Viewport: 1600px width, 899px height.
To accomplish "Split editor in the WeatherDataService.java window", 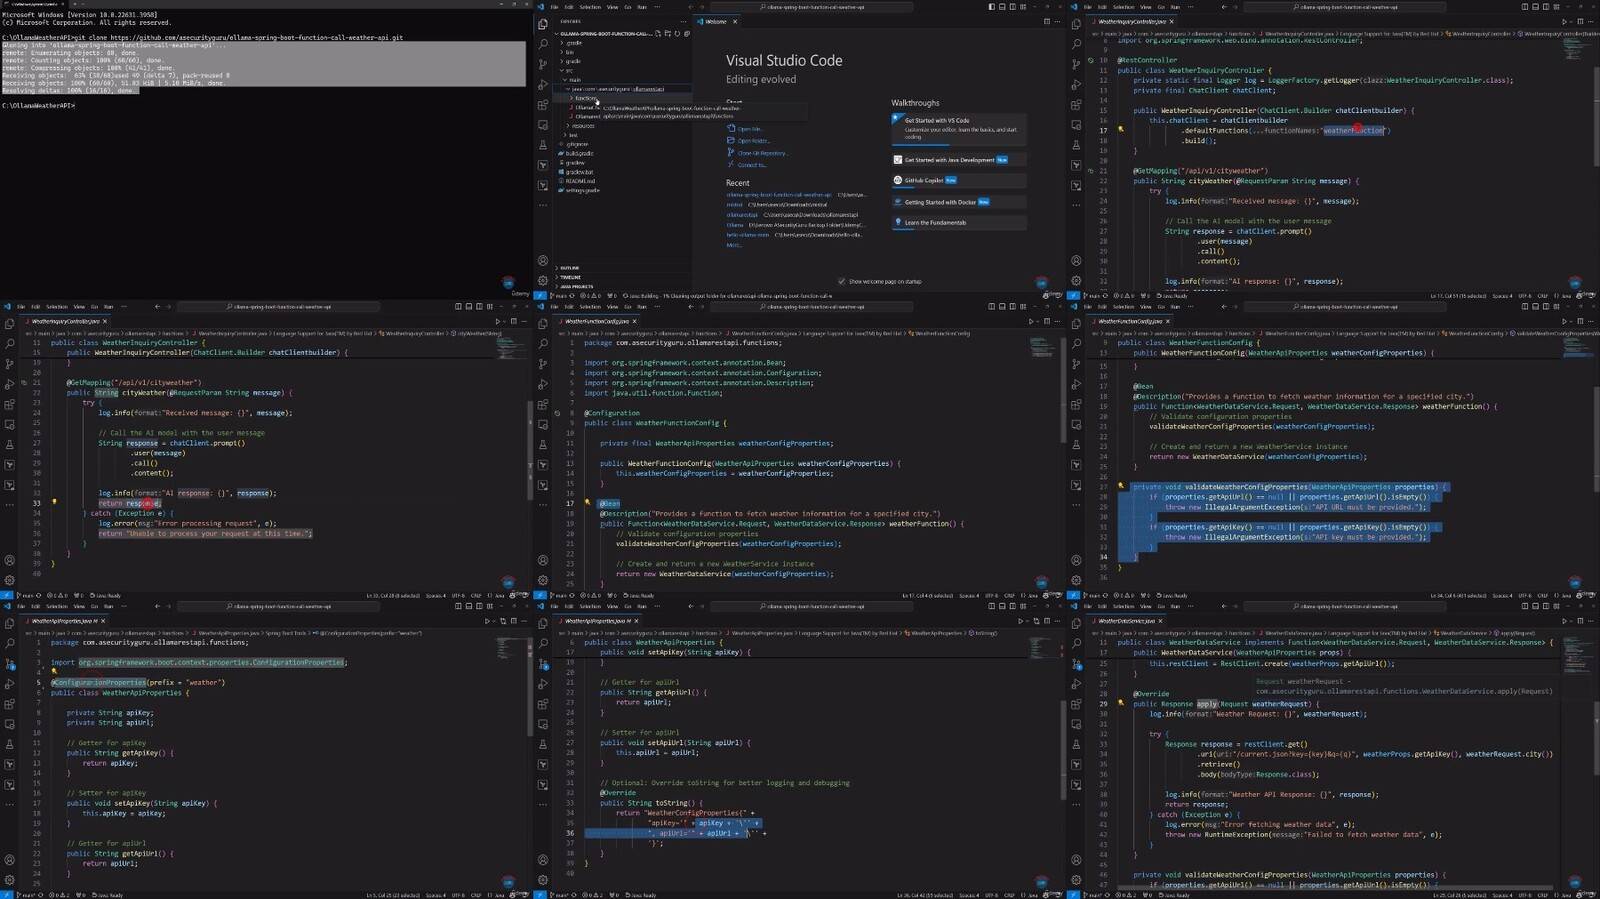I will click(x=1580, y=621).
